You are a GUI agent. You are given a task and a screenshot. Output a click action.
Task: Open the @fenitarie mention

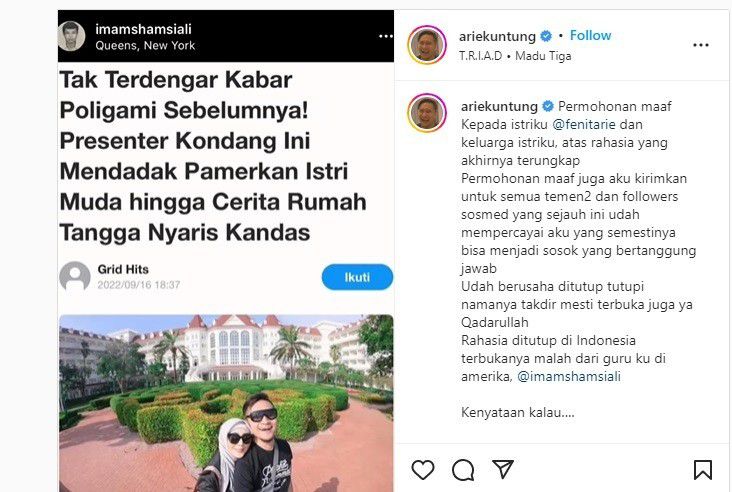point(584,125)
